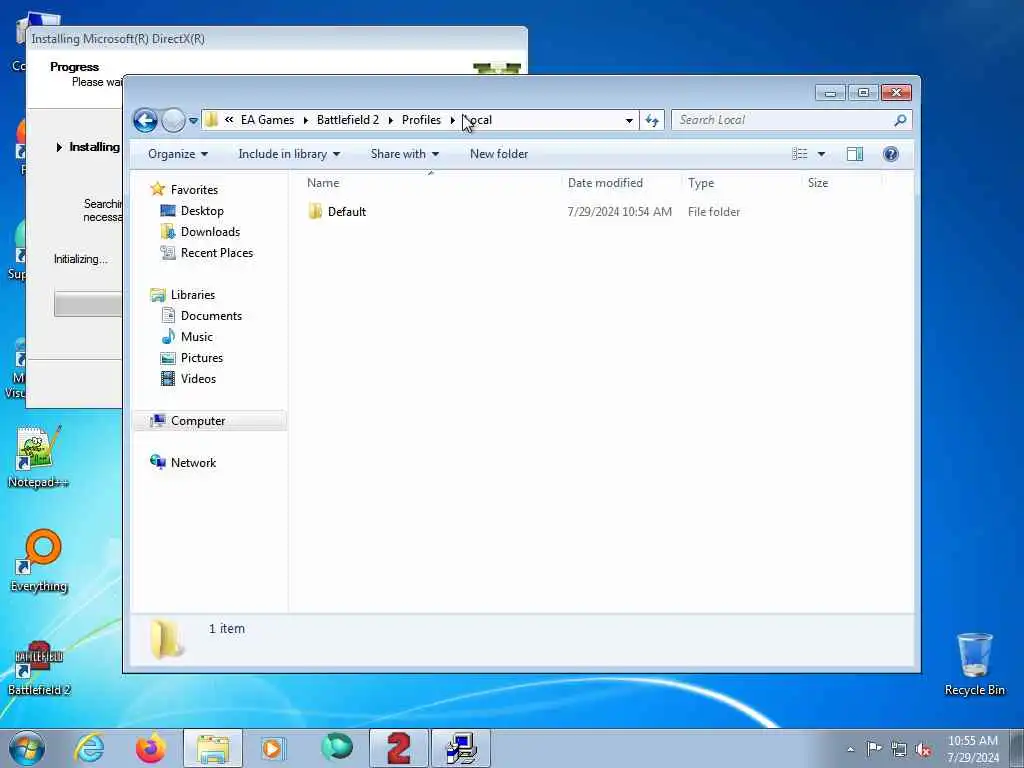Open Battlefield 2 breadcrumb segment
Image resolution: width=1024 pixels, height=768 pixels.
click(x=347, y=120)
